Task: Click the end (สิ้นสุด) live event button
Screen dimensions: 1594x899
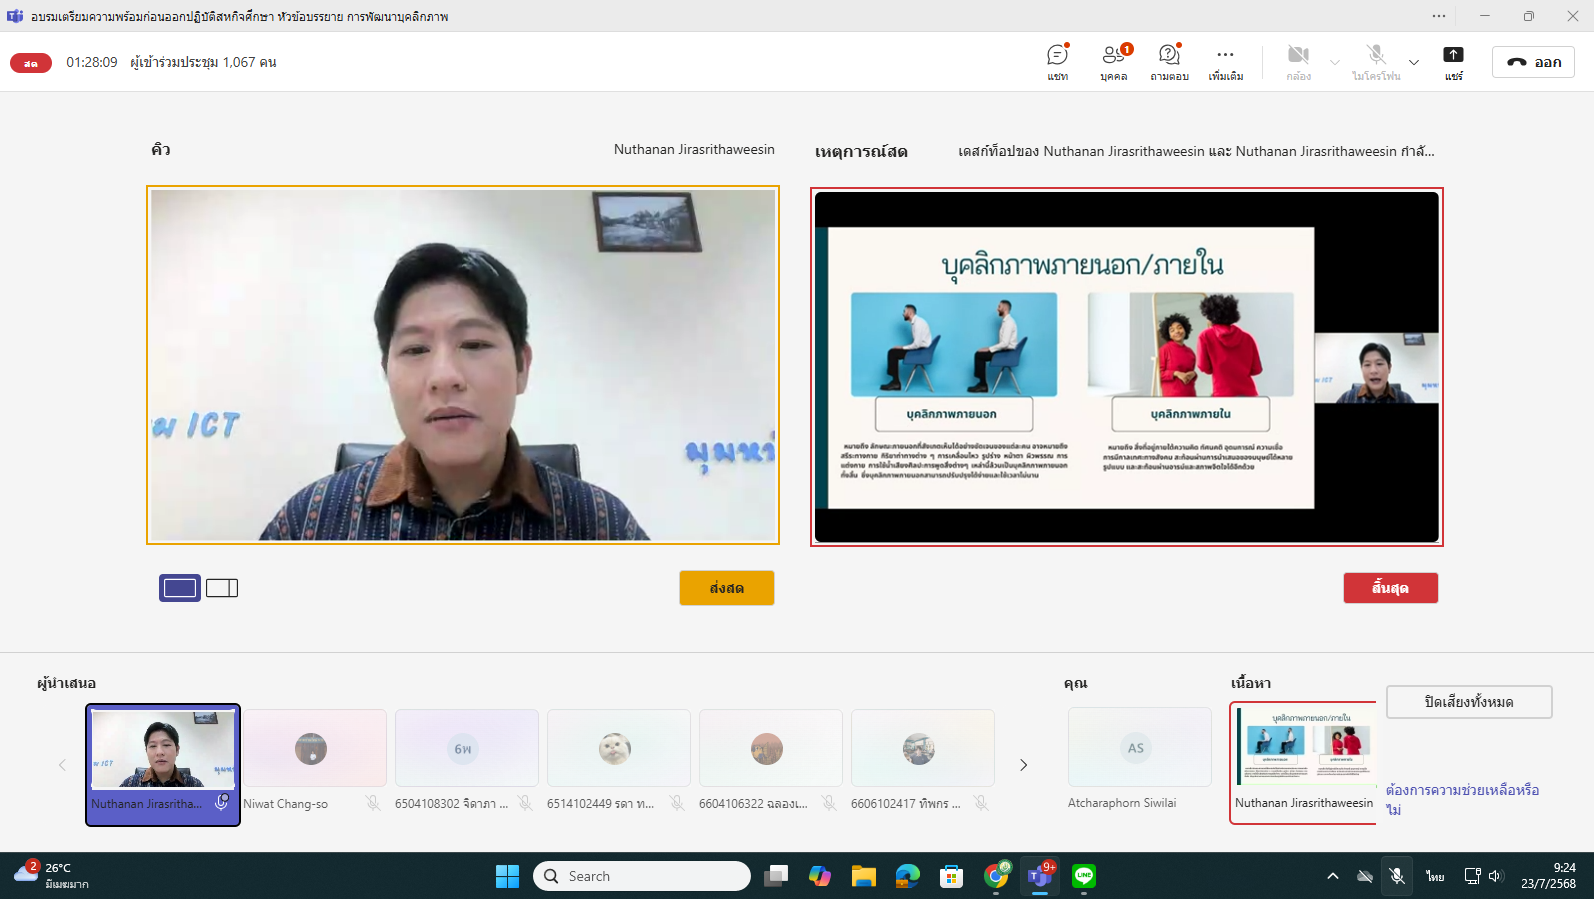Action: tap(1390, 588)
